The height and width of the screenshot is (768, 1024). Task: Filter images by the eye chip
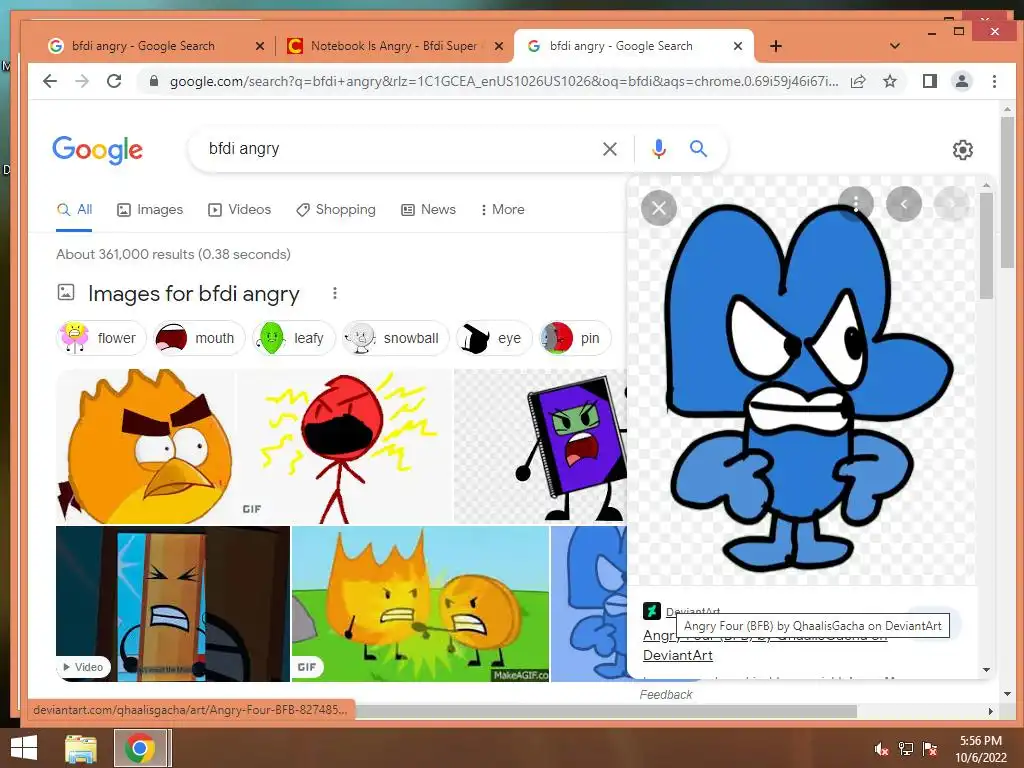point(494,338)
